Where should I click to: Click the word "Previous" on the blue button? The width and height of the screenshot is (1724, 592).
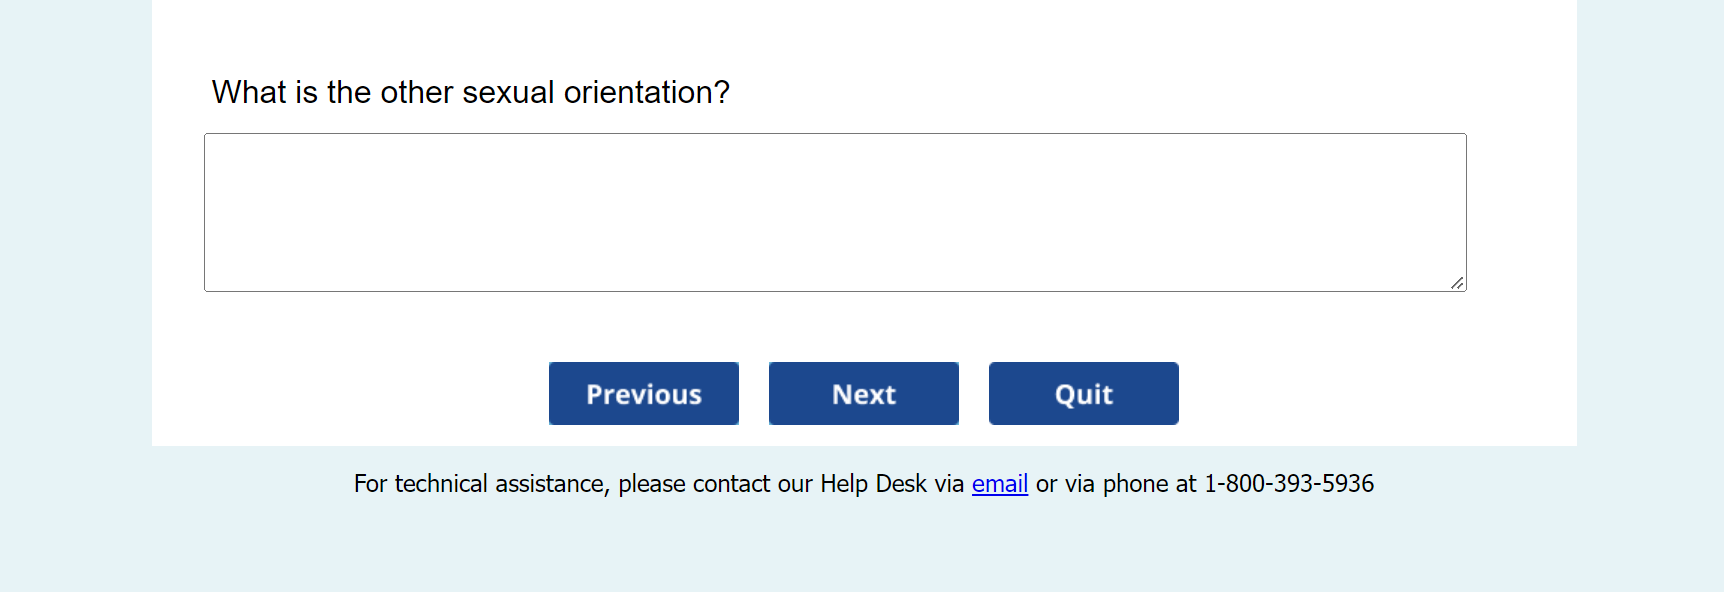coord(644,394)
